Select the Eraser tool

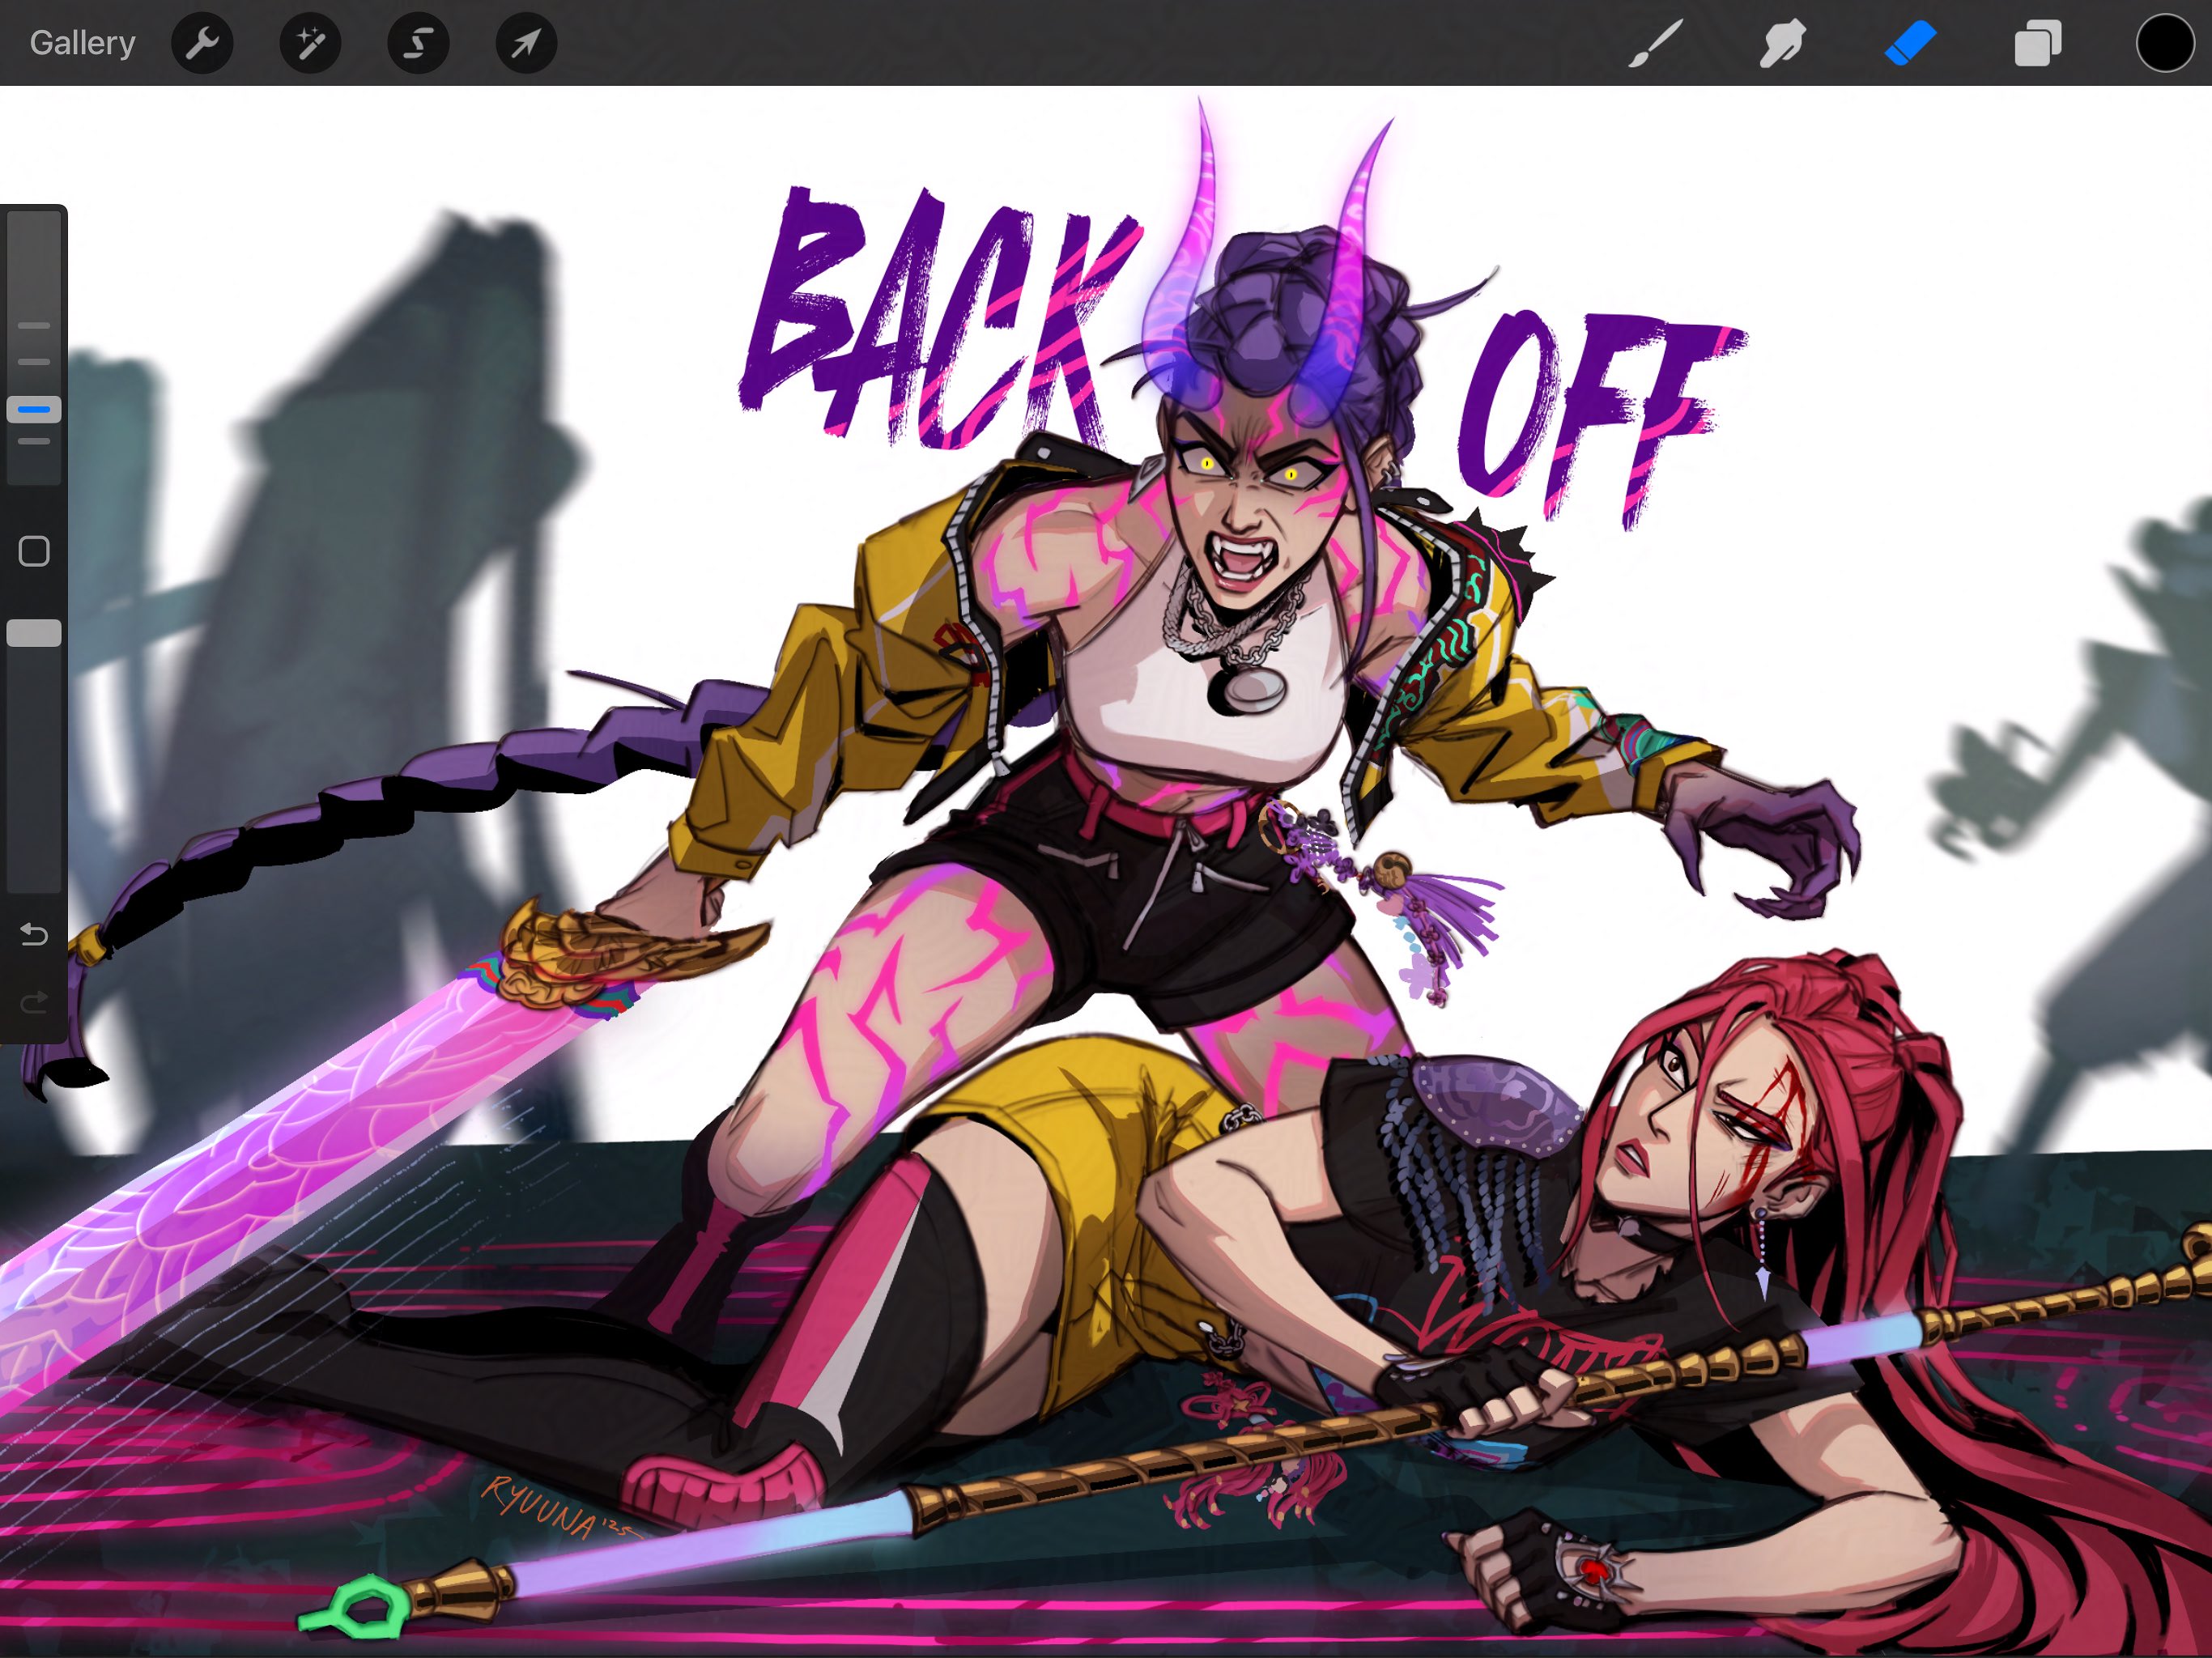(x=1910, y=44)
